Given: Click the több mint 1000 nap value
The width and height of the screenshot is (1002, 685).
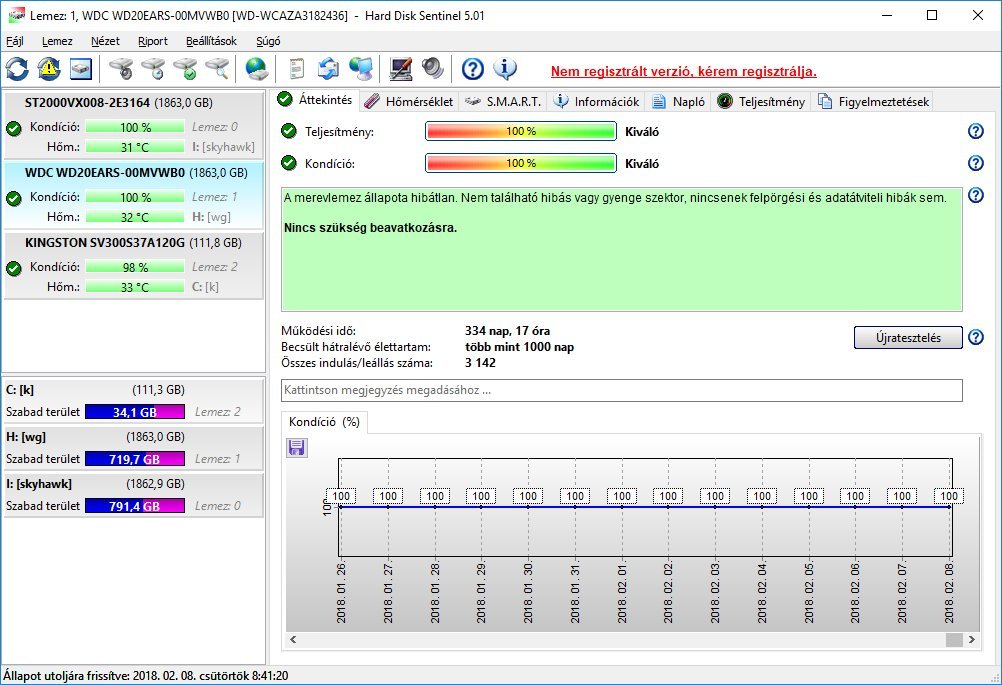Looking at the screenshot, I should [520, 347].
